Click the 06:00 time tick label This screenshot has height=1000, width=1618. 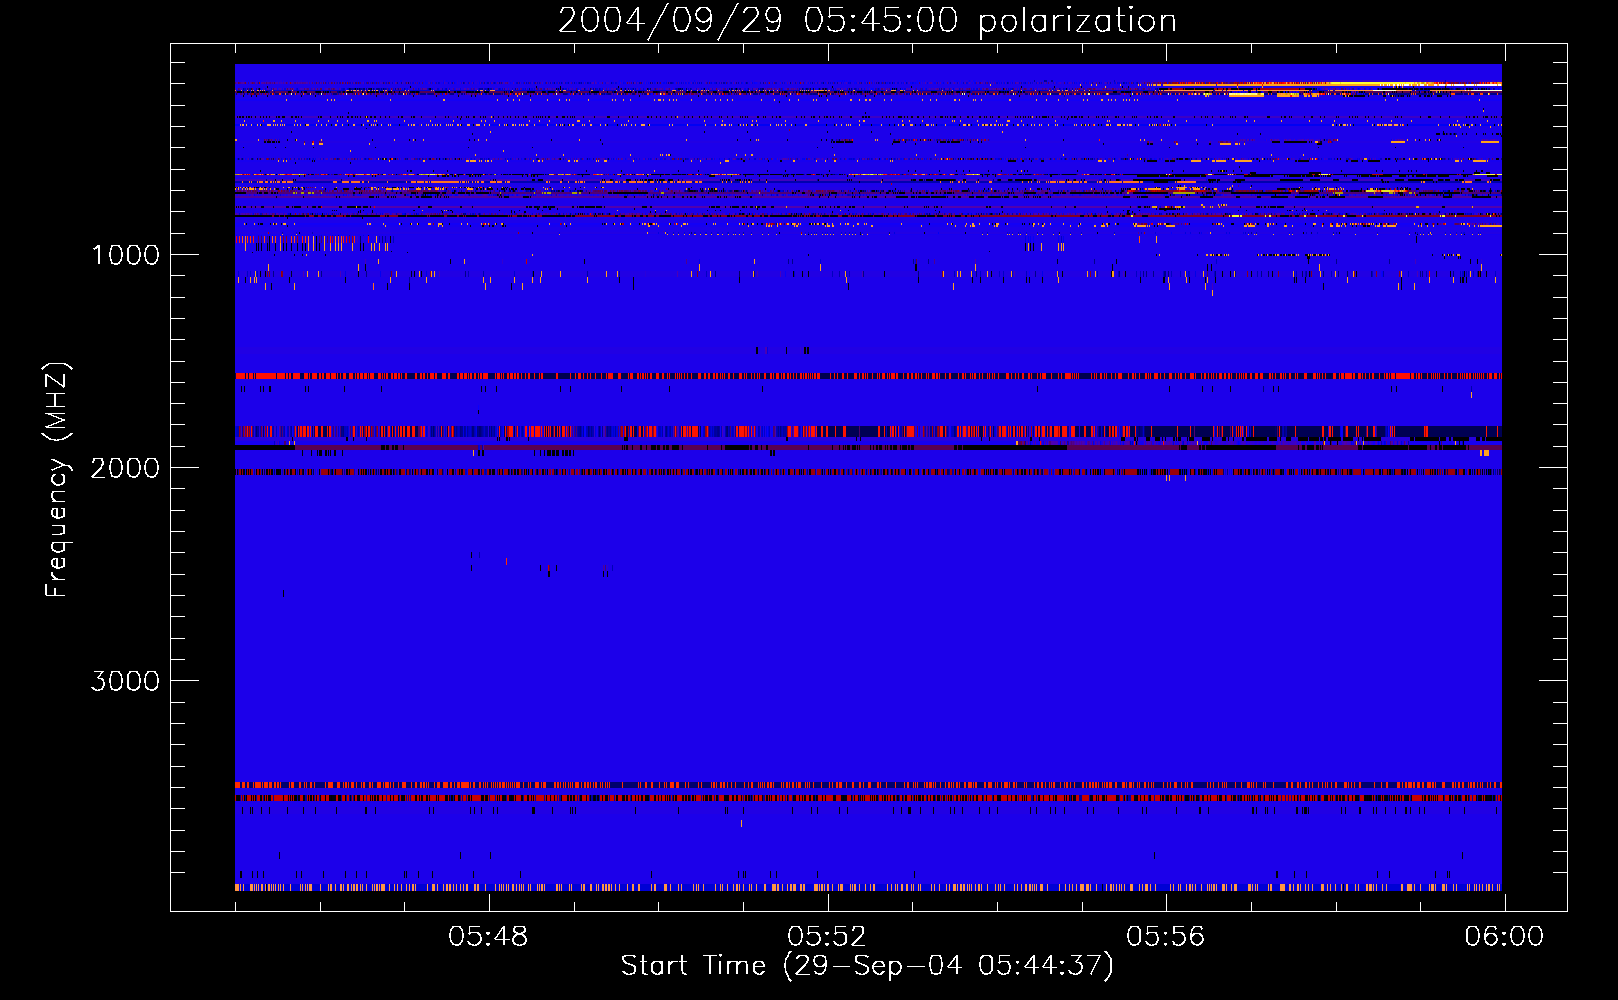(x=1504, y=937)
